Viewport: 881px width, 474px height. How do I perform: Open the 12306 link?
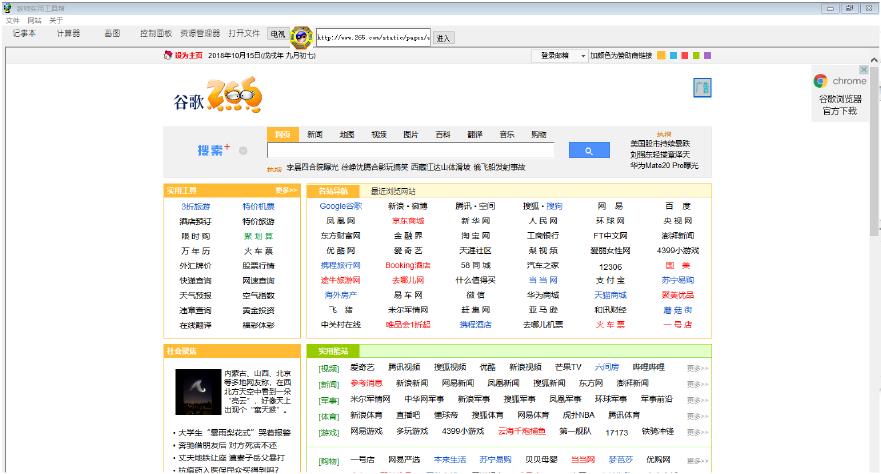[610, 267]
